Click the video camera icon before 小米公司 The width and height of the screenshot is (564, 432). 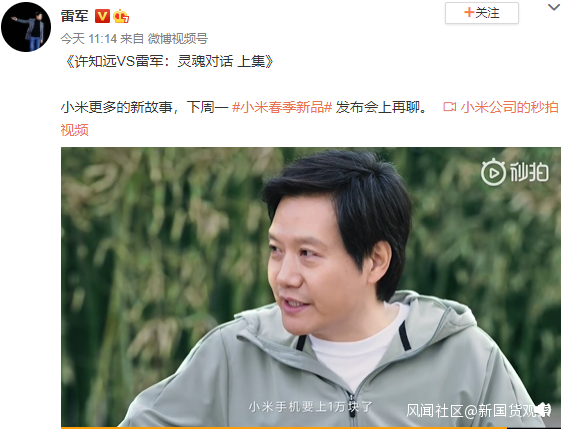tap(449, 107)
